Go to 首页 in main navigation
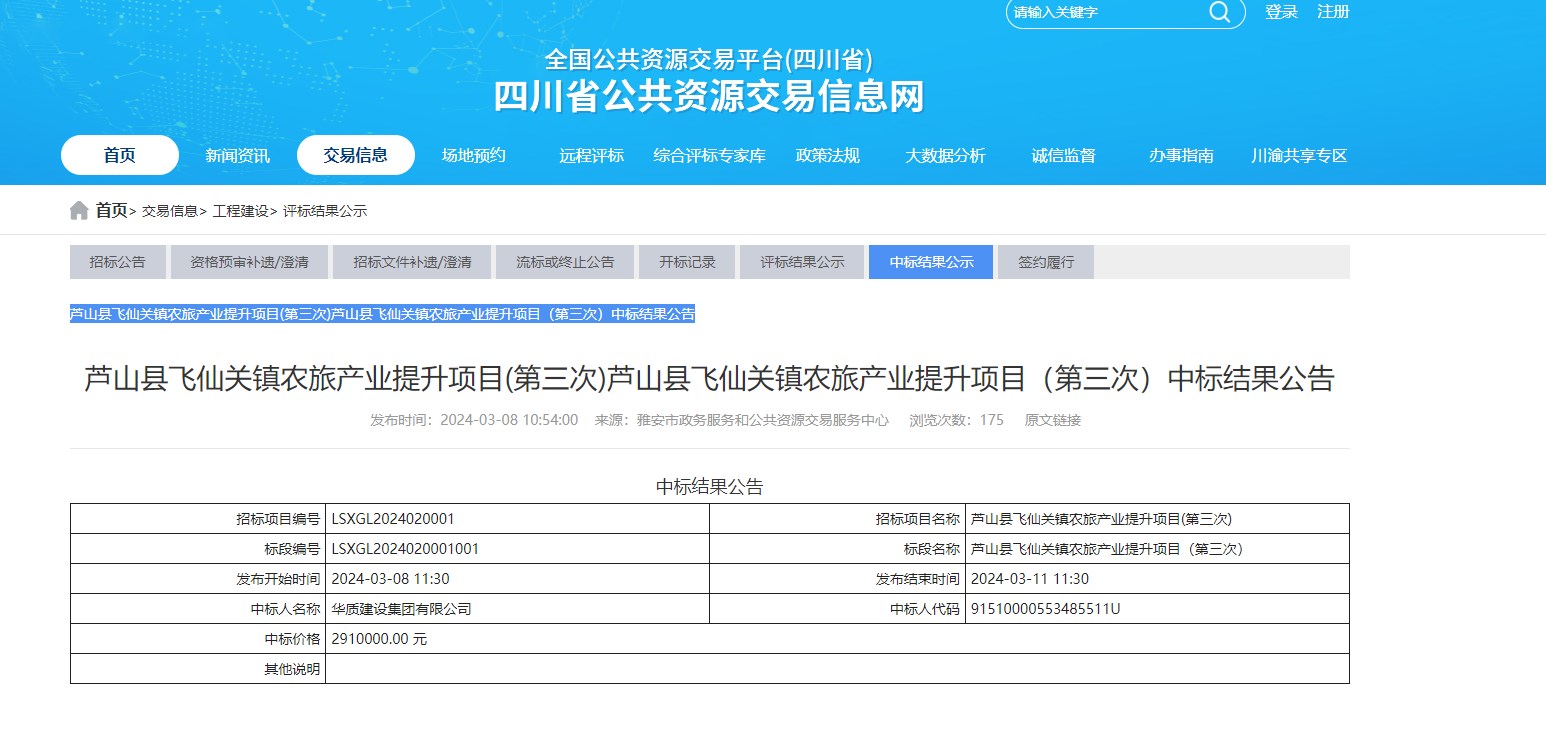This screenshot has width=1546, height=742. tap(120, 155)
